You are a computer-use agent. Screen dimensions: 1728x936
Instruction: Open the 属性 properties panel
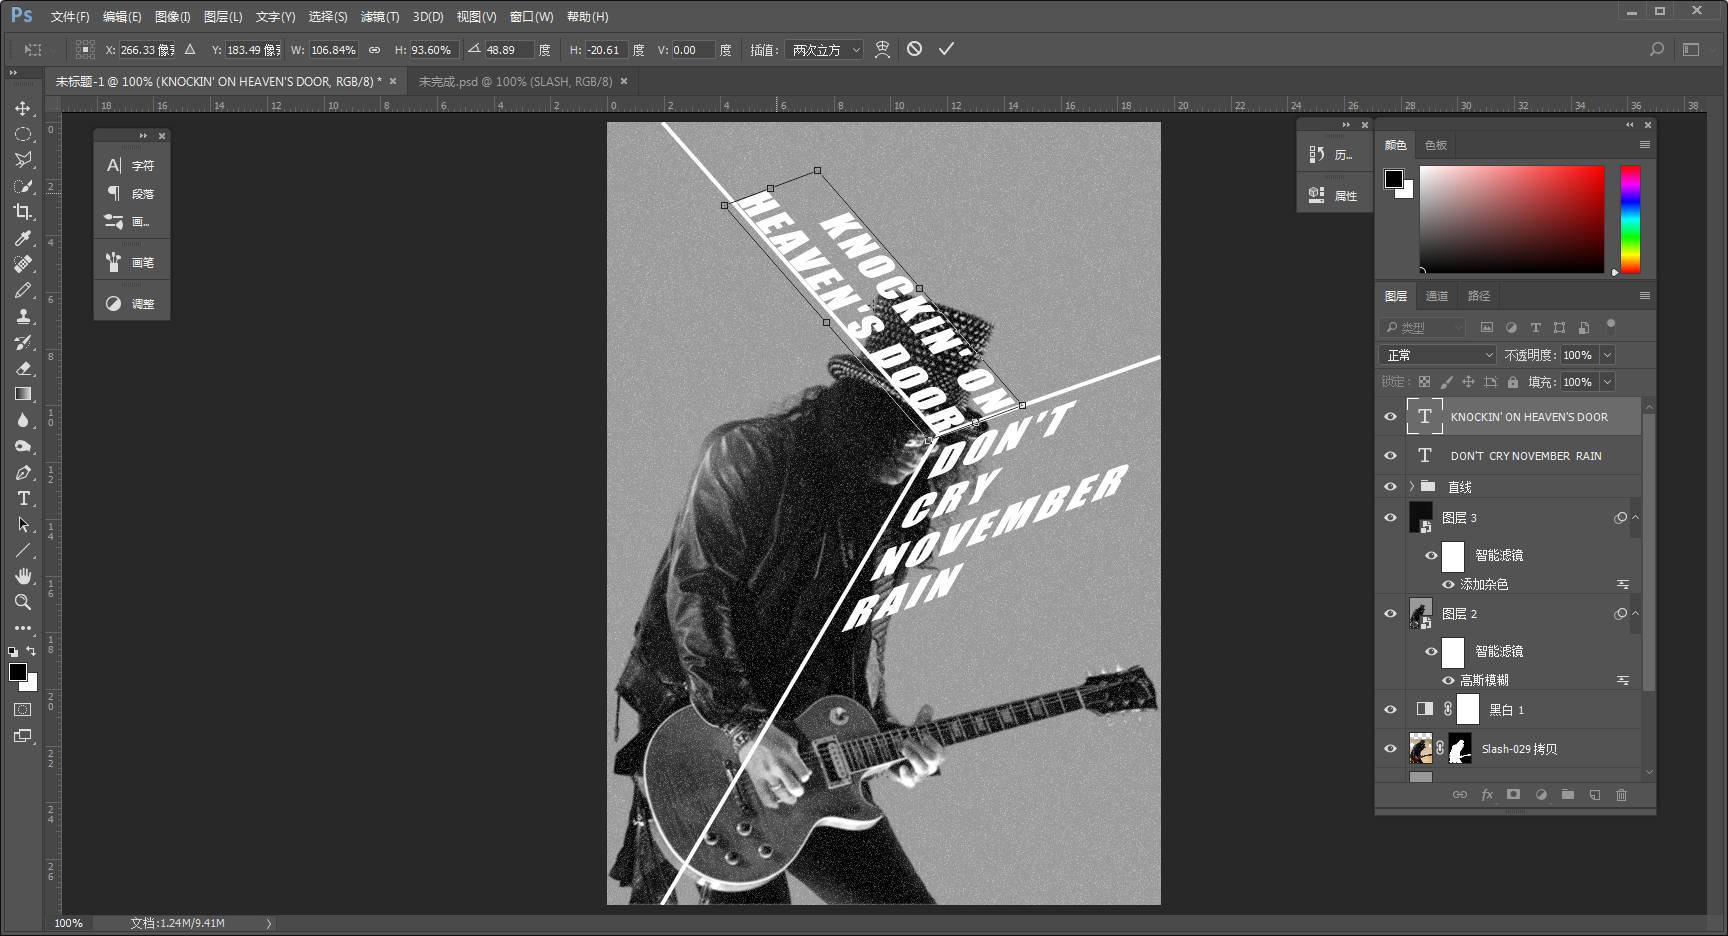[x=1334, y=196]
